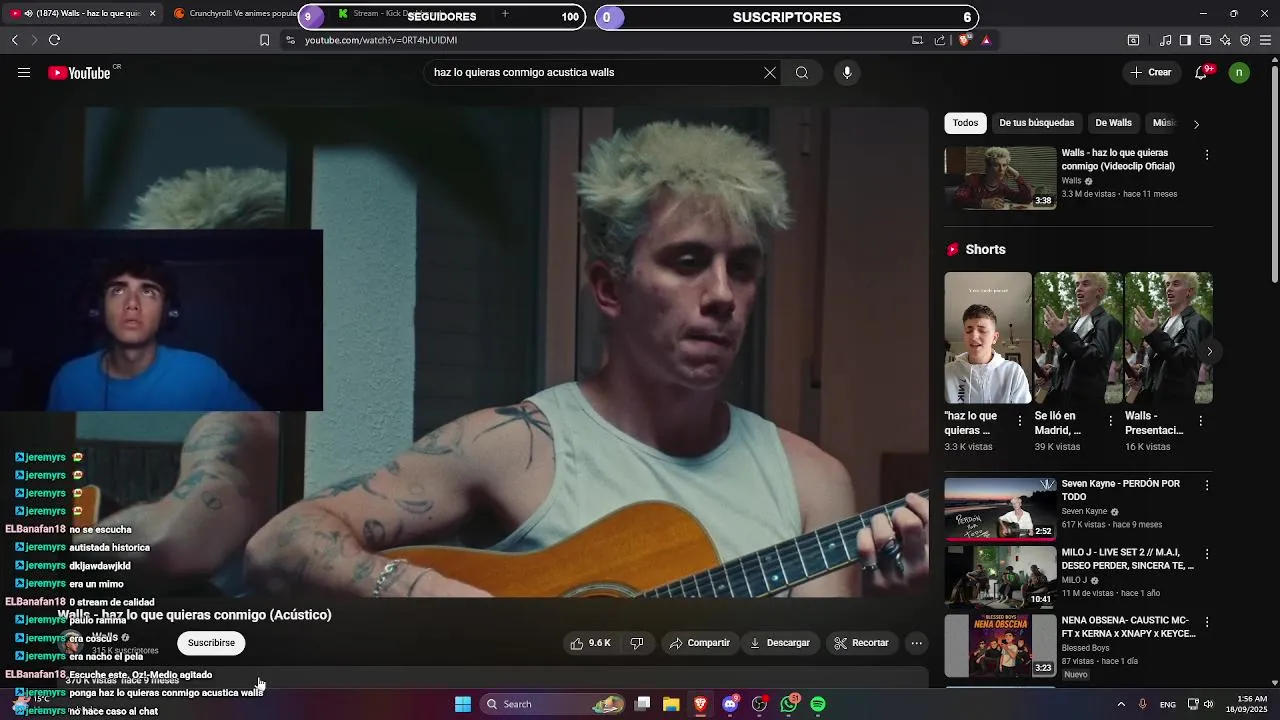Open the Walls Videoclip Oficial thumbnail
The width and height of the screenshot is (1280, 720).
point(1000,178)
